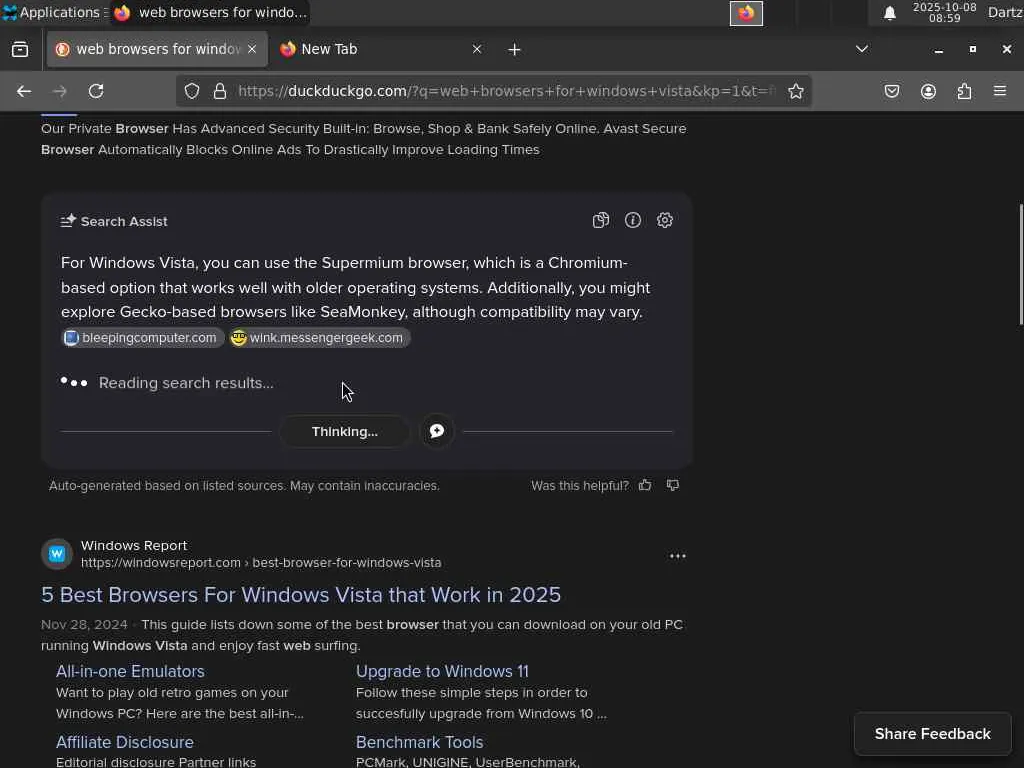Open the Firefox account icon

[928, 91]
